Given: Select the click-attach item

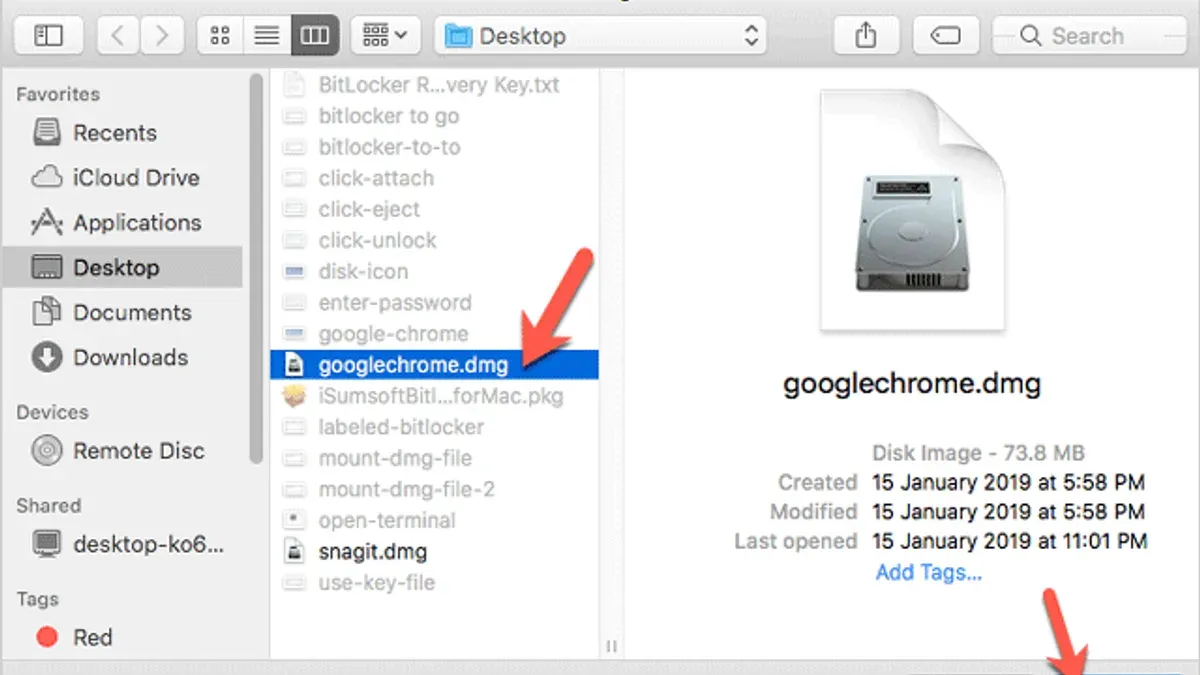Looking at the screenshot, I should [x=434, y=178].
